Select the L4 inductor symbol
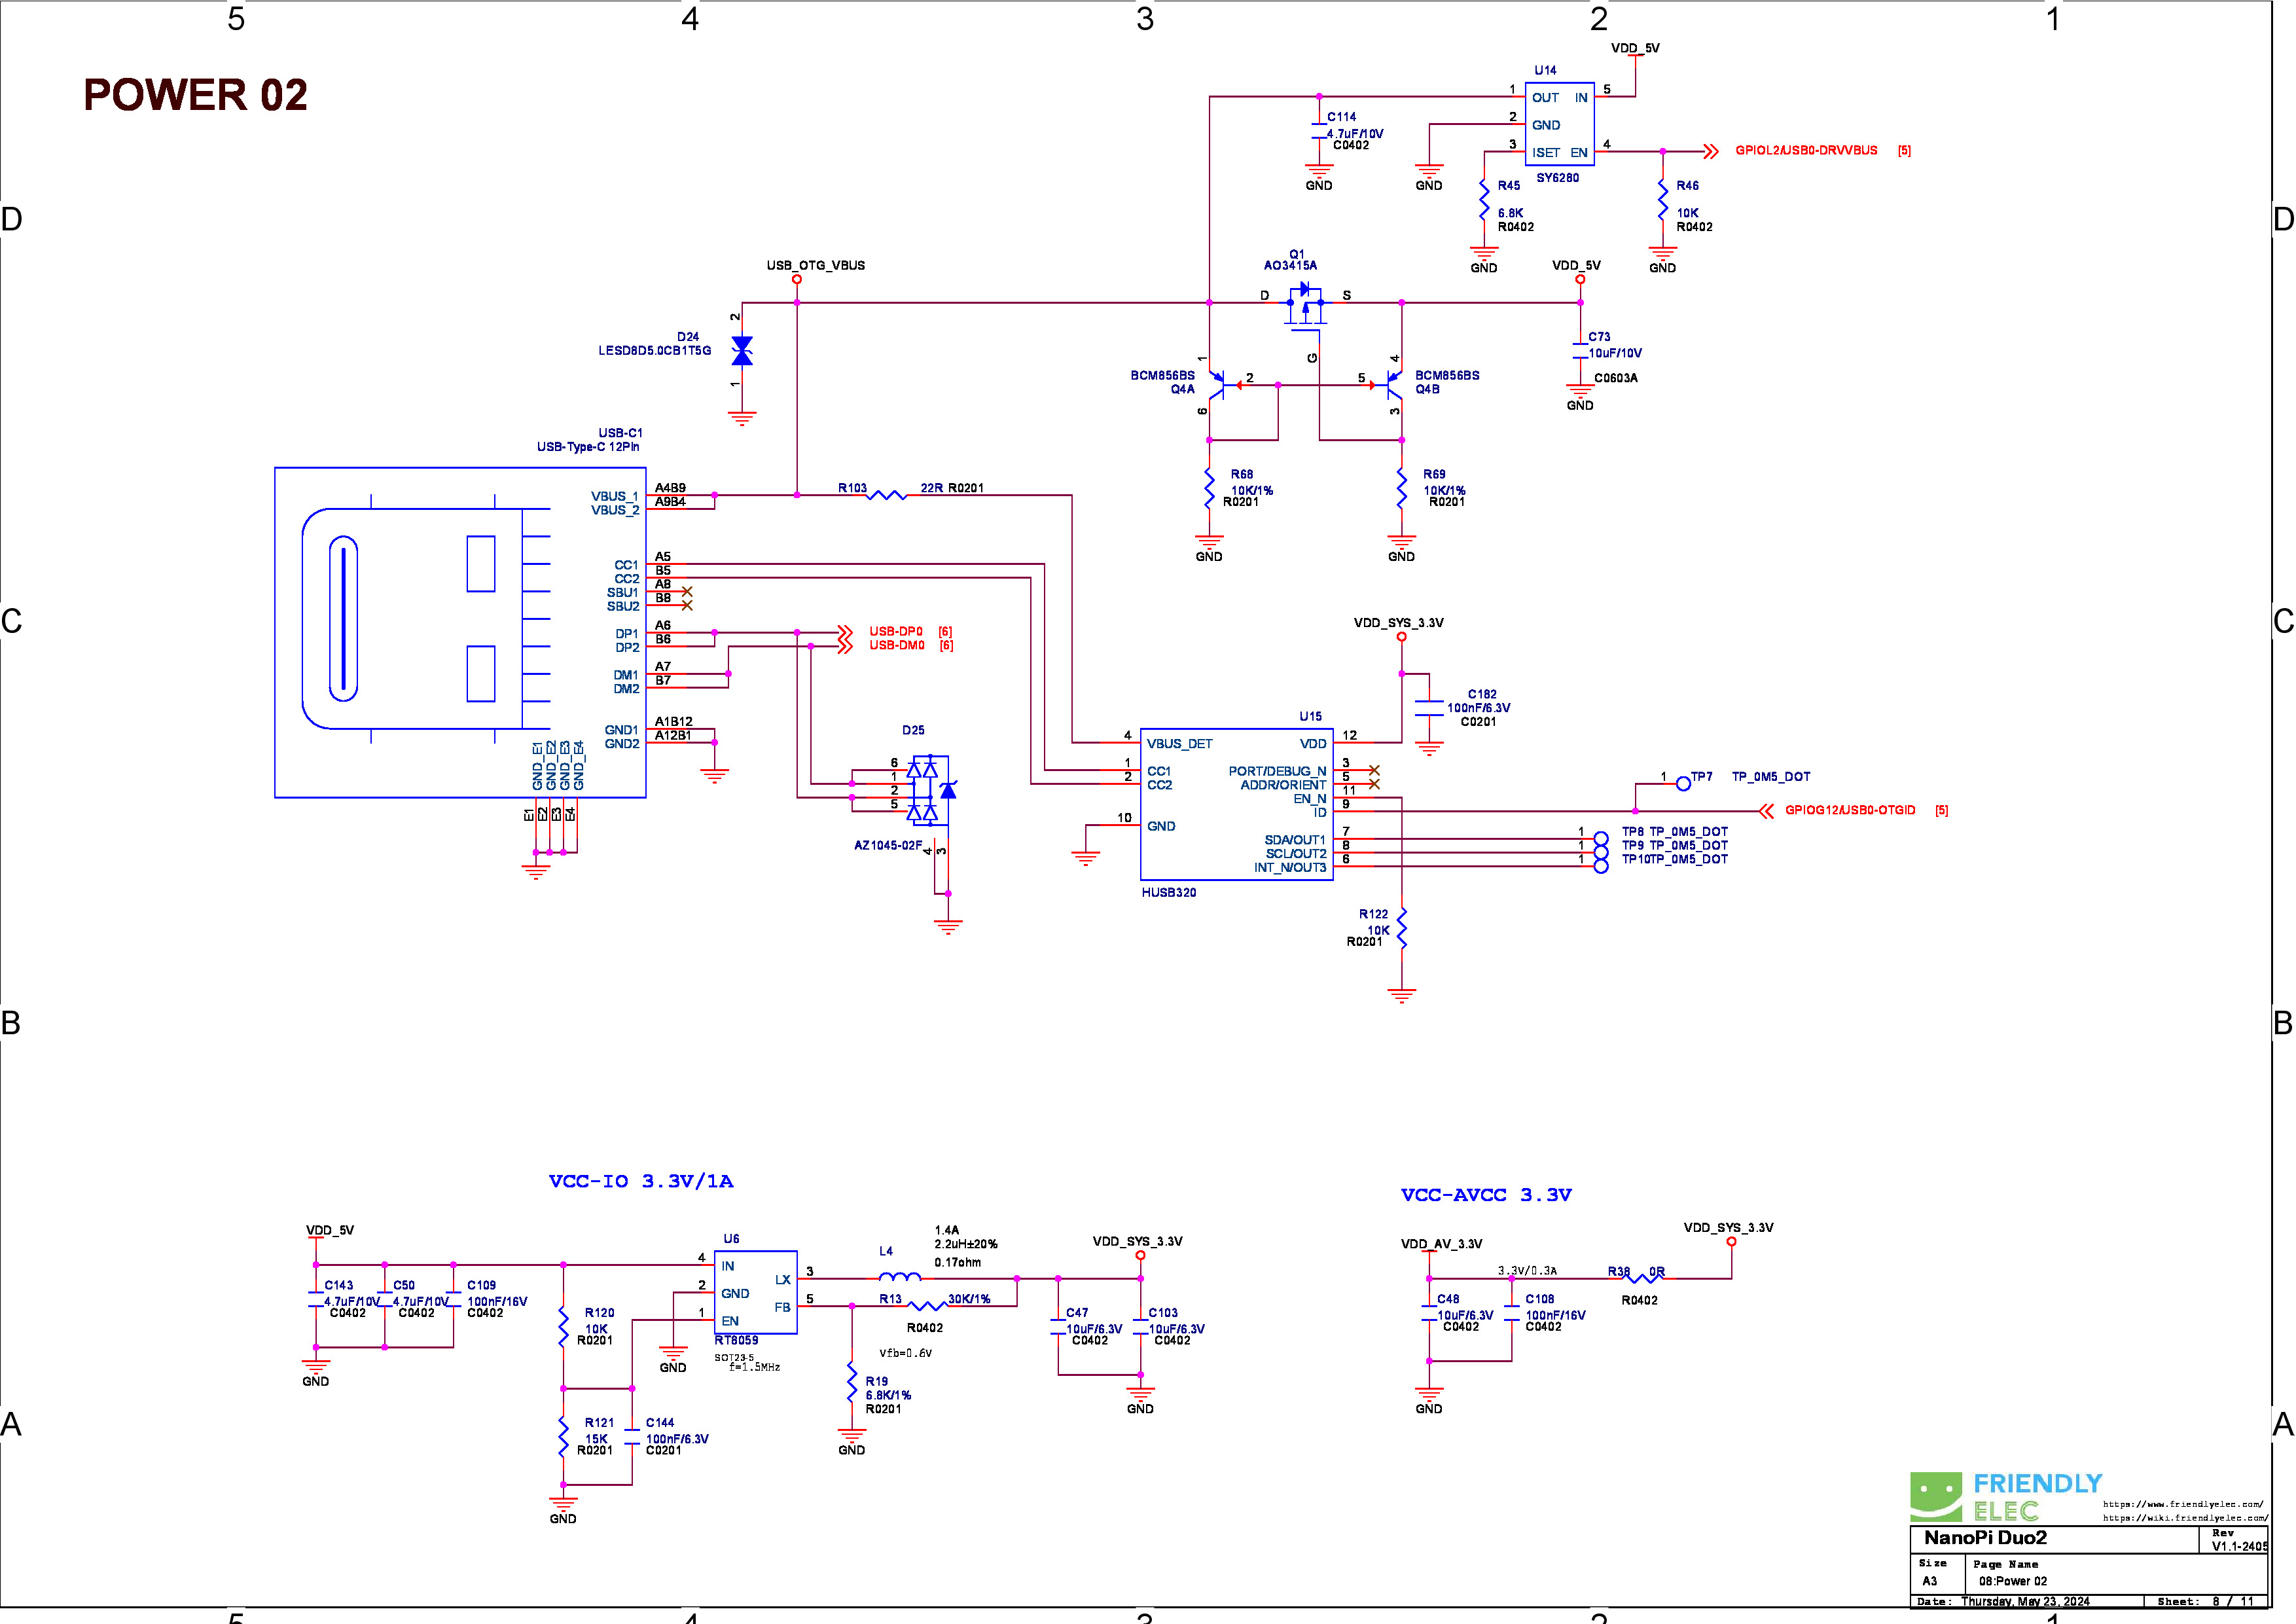 click(x=899, y=1277)
